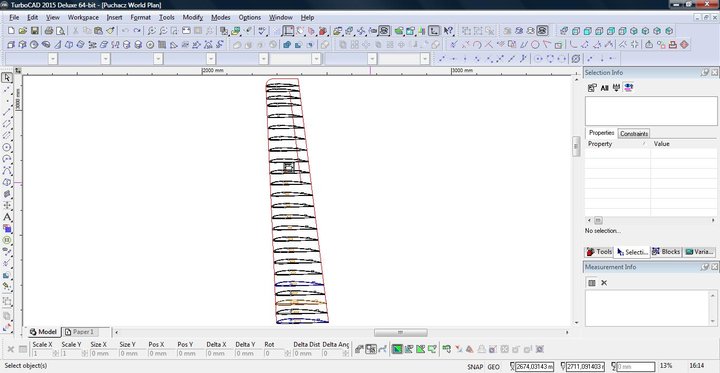Clear measurements with the X icon

(x=604, y=283)
